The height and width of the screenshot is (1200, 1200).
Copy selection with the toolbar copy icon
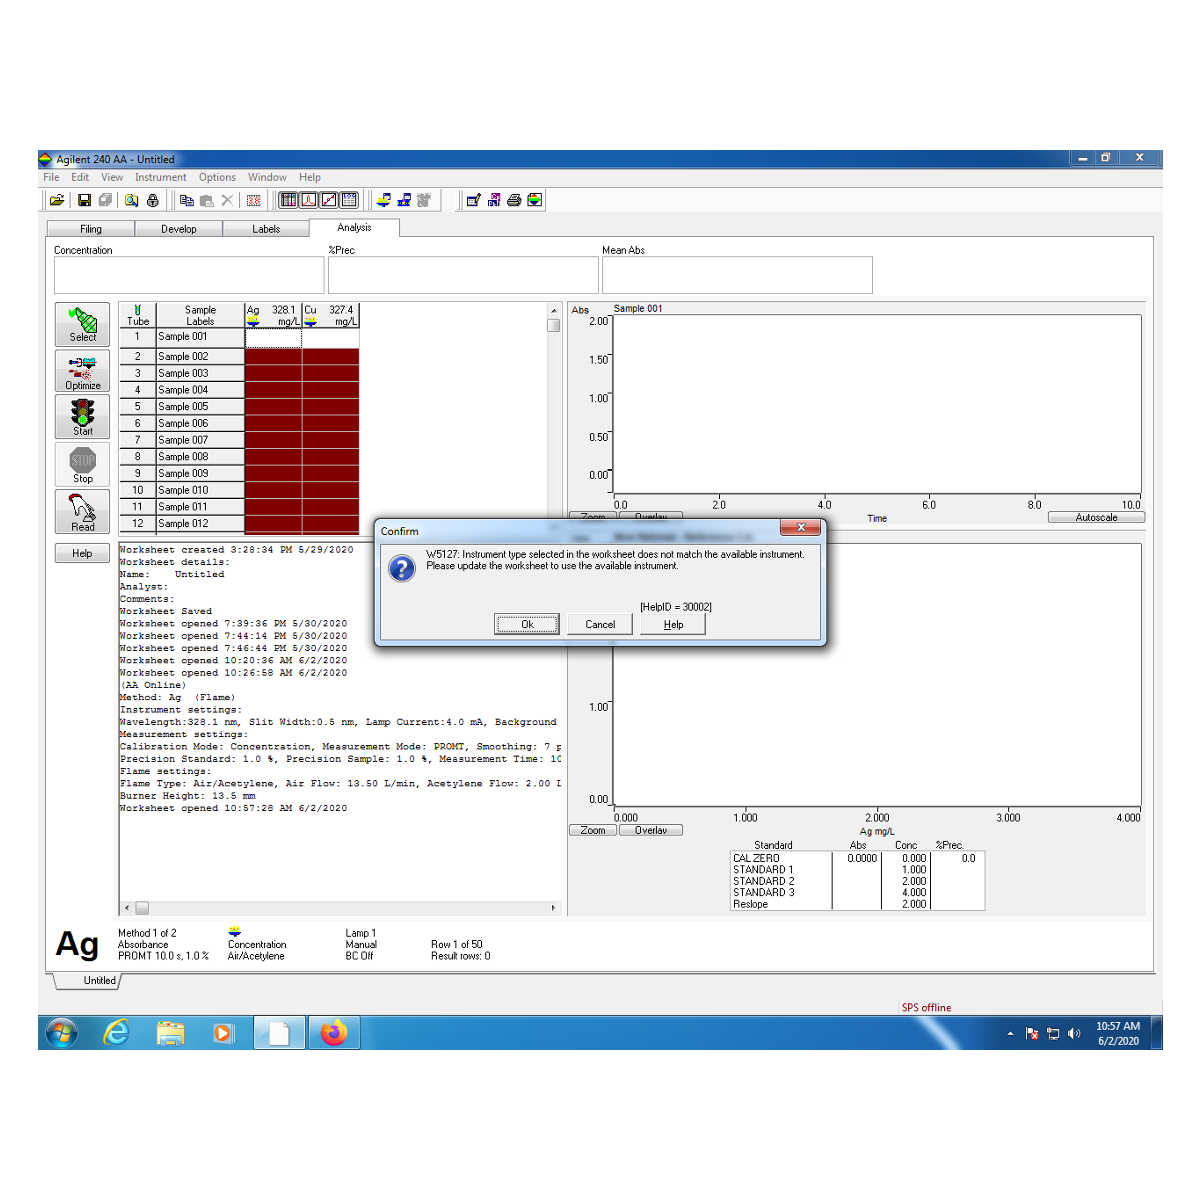187,200
